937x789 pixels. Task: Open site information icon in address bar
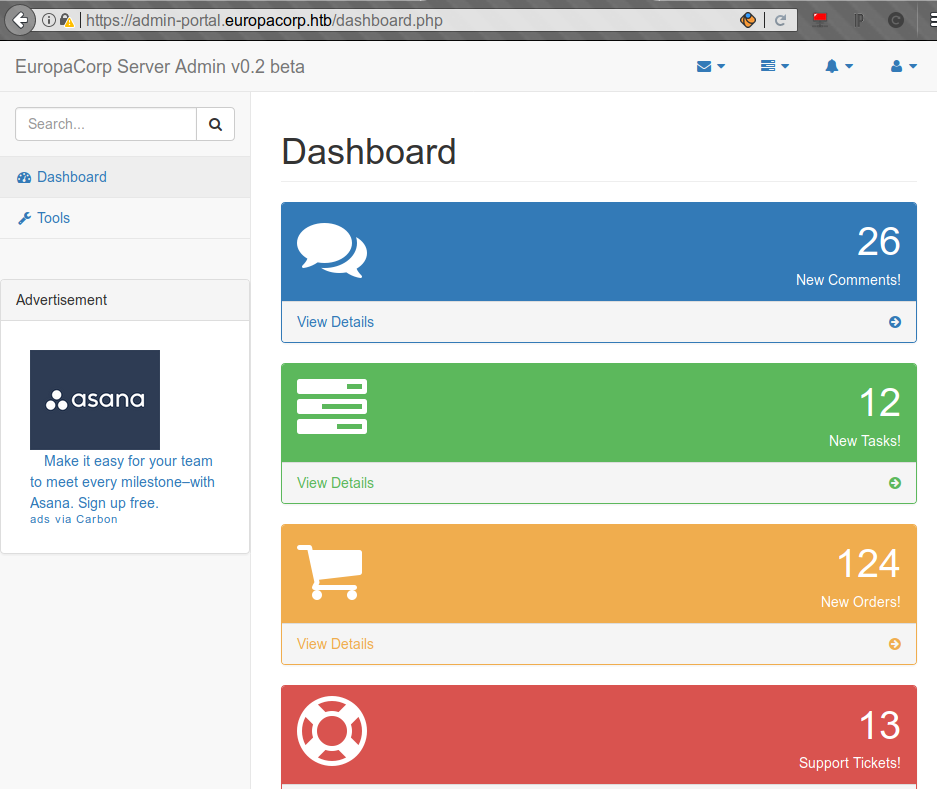click(x=48, y=20)
